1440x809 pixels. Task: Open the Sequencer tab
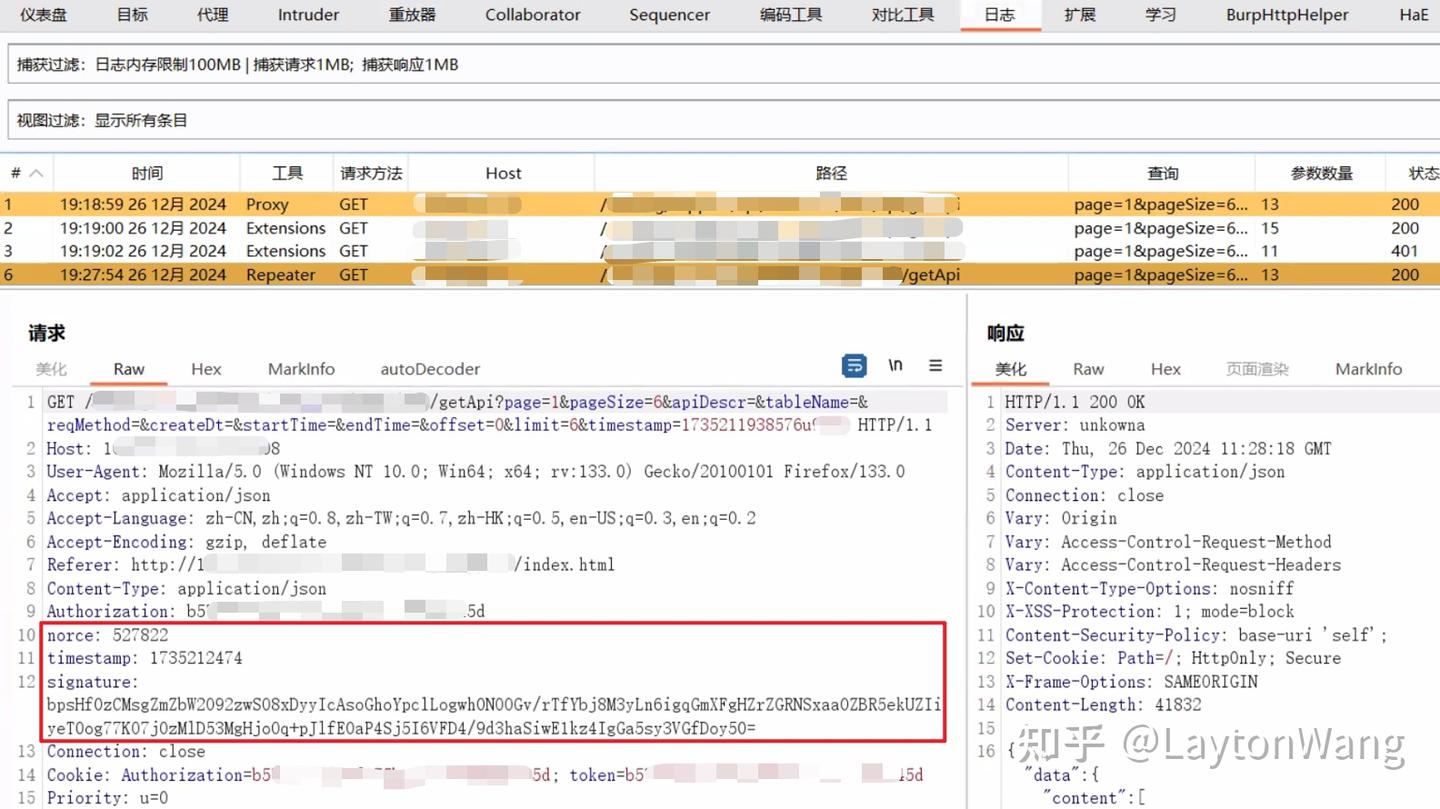(669, 15)
